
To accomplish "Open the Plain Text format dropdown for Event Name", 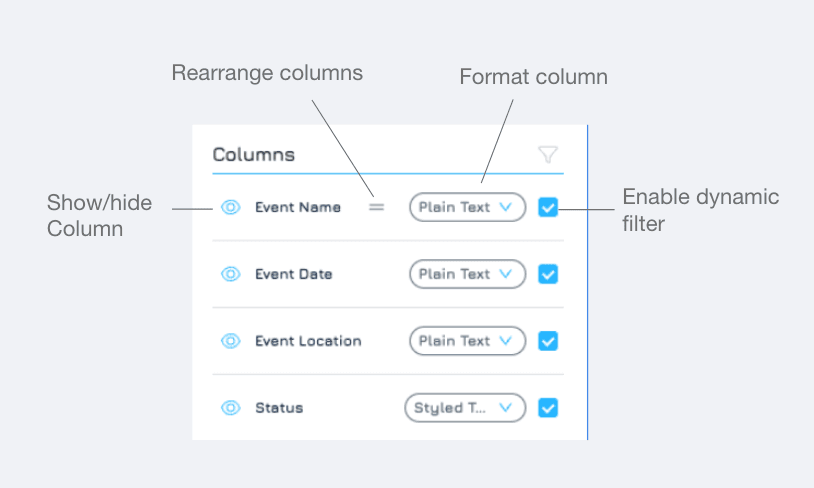I will click(x=467, y=207).
